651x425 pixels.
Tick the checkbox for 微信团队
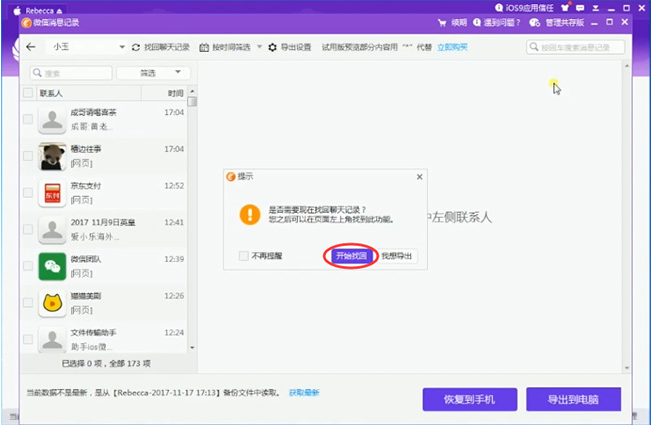[28, 266]
